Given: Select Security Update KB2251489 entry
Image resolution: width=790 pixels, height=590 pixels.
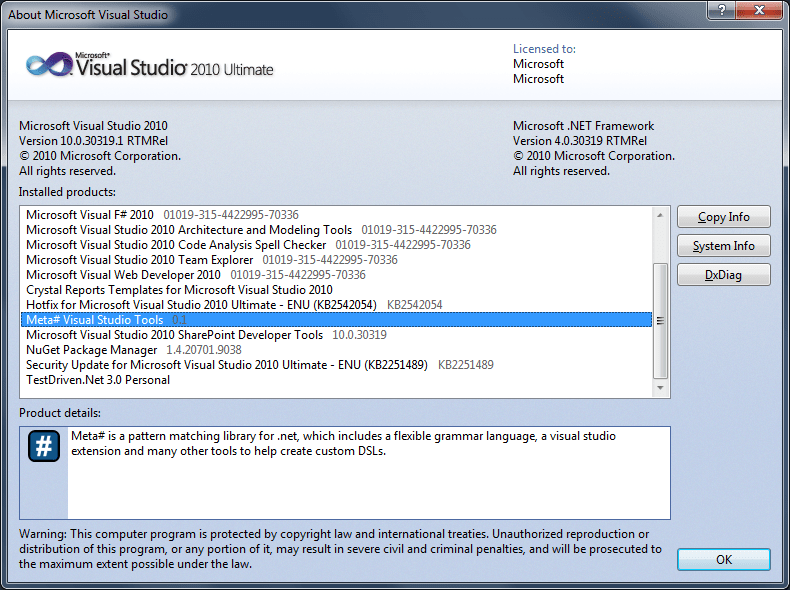Looking at the screenshot, I should [336, 365].
